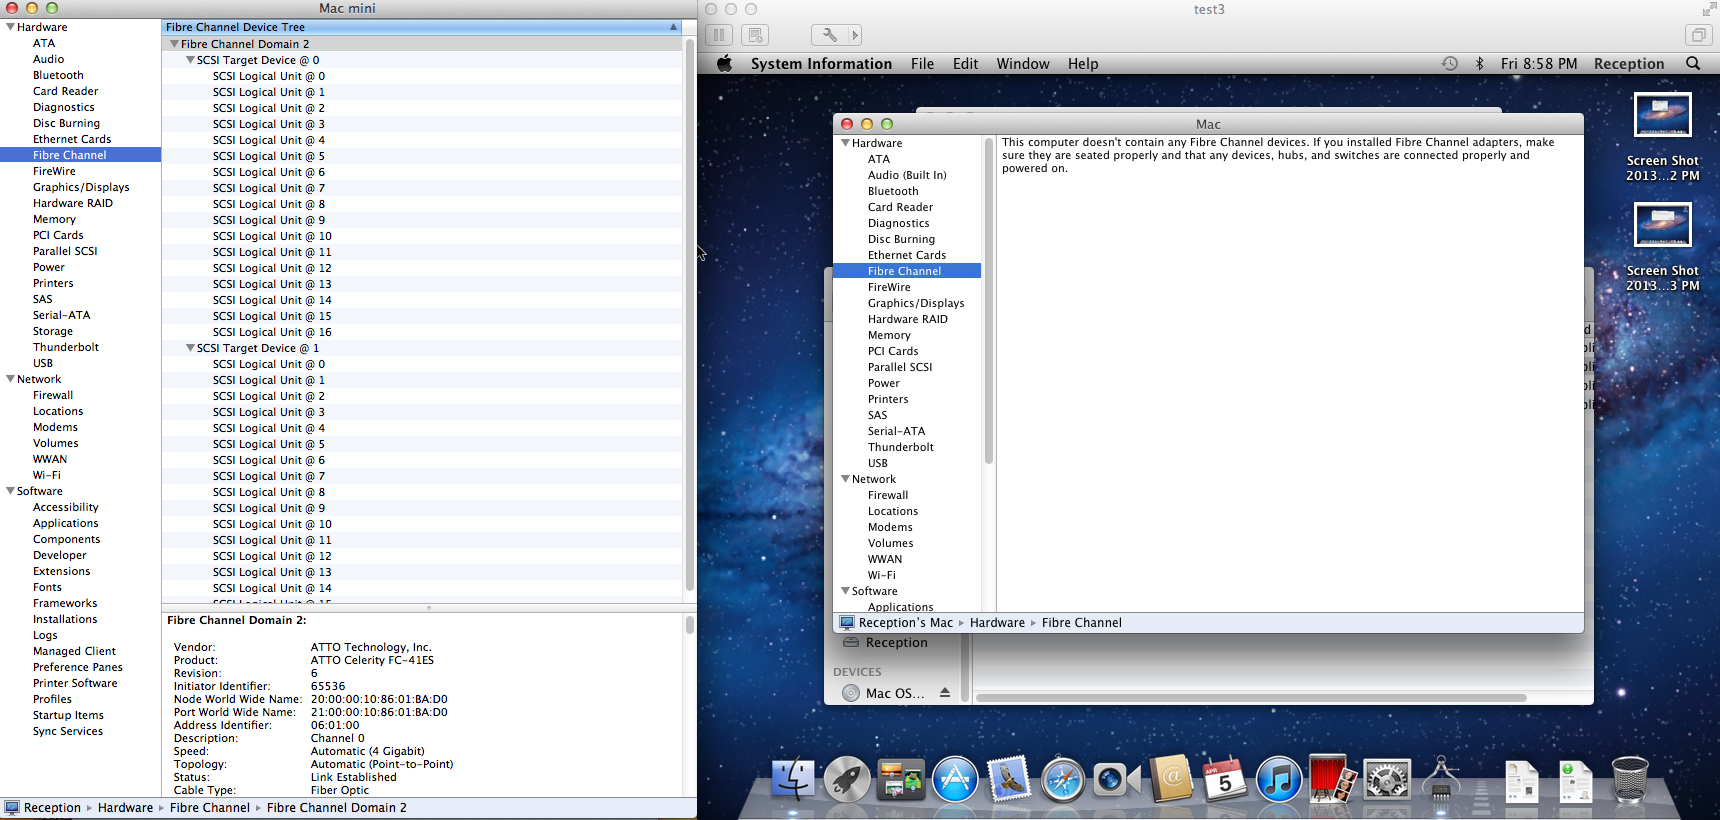
Task: Select Graphics/Displays in Mac mini sidebar
Action: click(81, 187)
